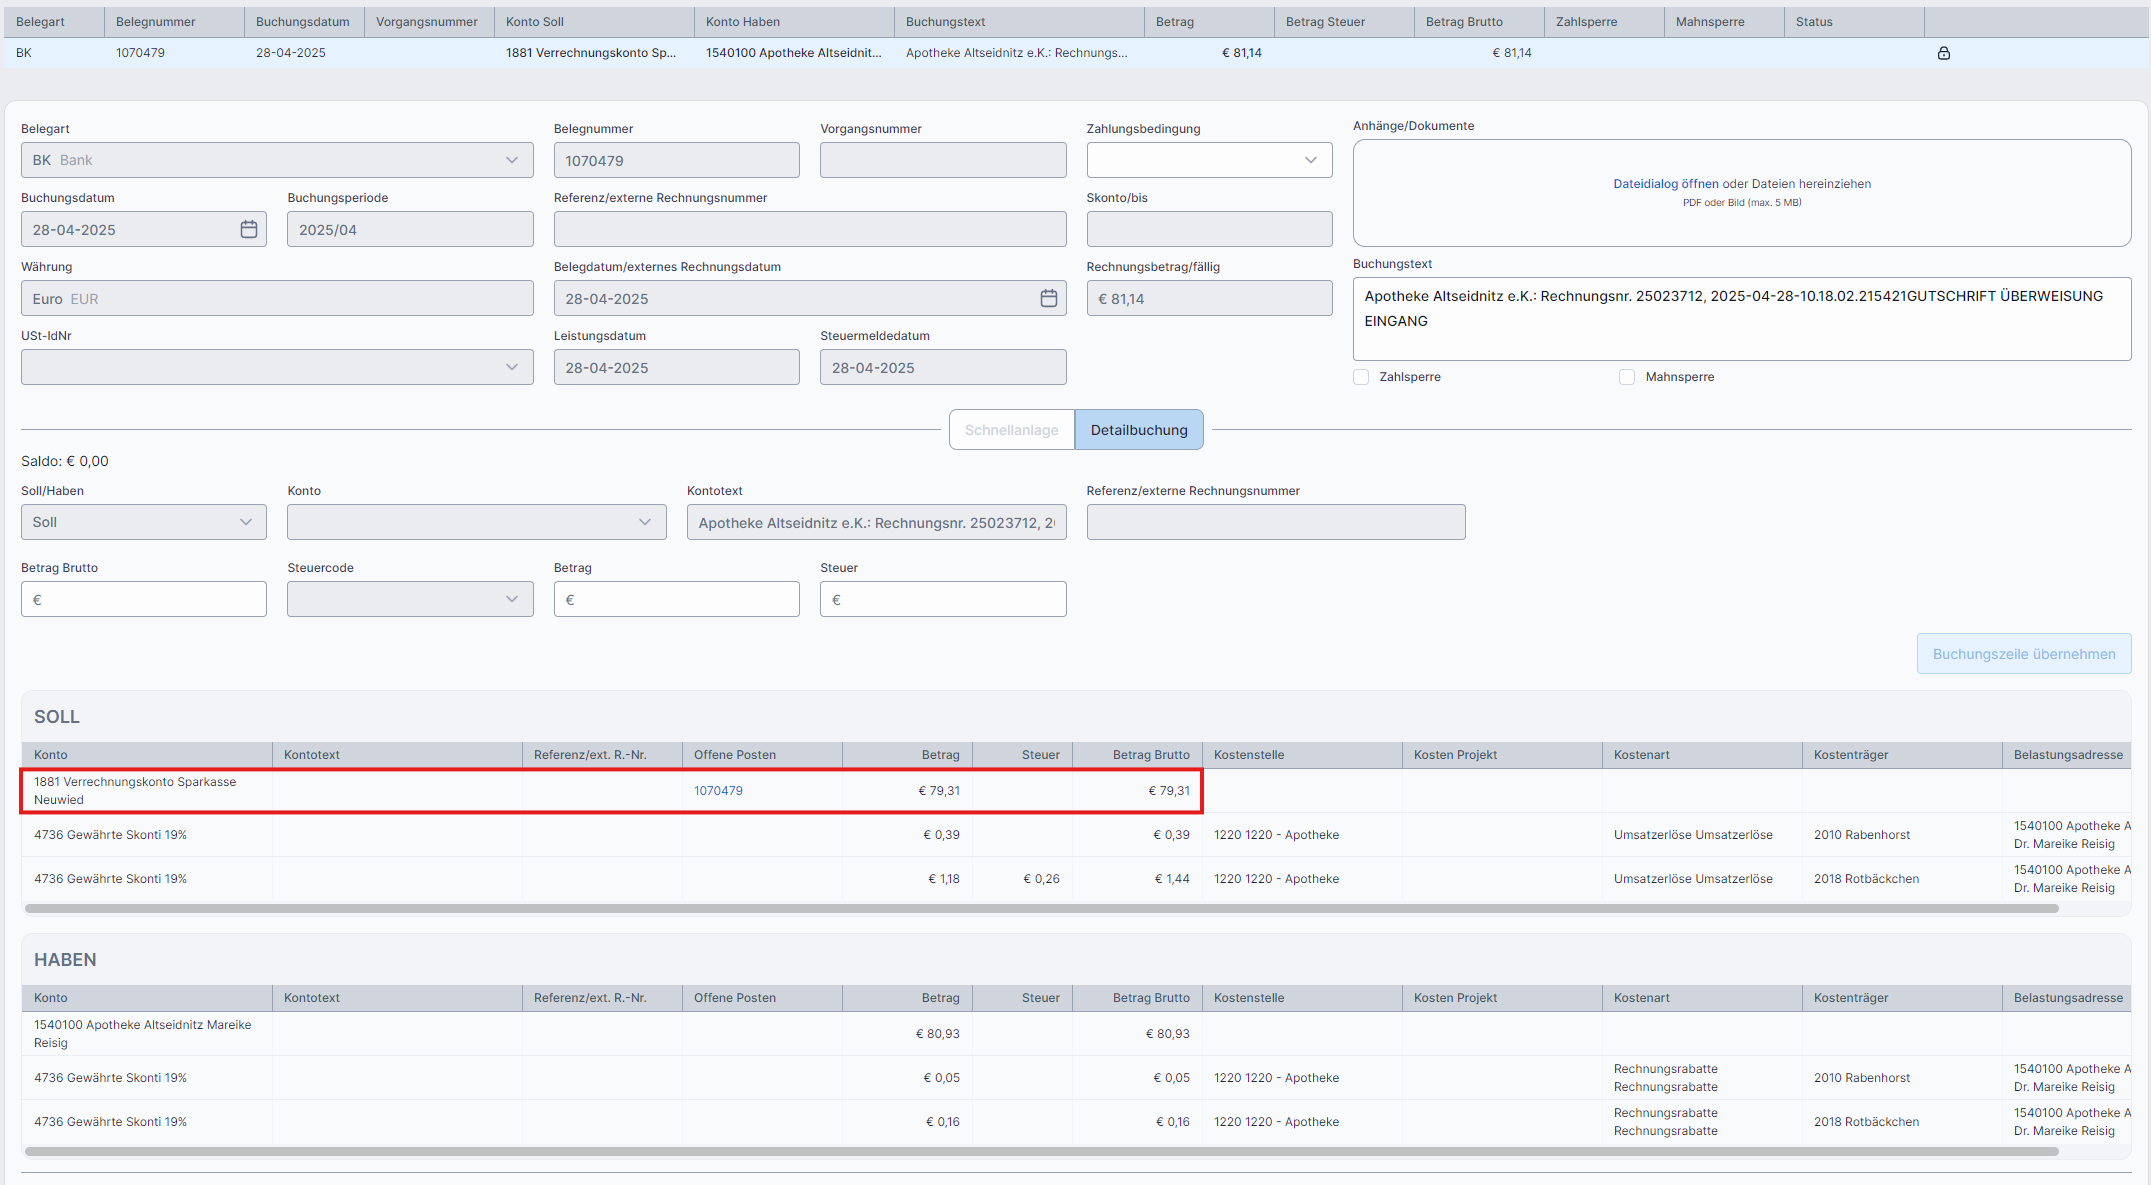Open the Buchungsdatum calendar picker icon
This screenshot has height=1185, width=2151.
(x=249, y=229)
